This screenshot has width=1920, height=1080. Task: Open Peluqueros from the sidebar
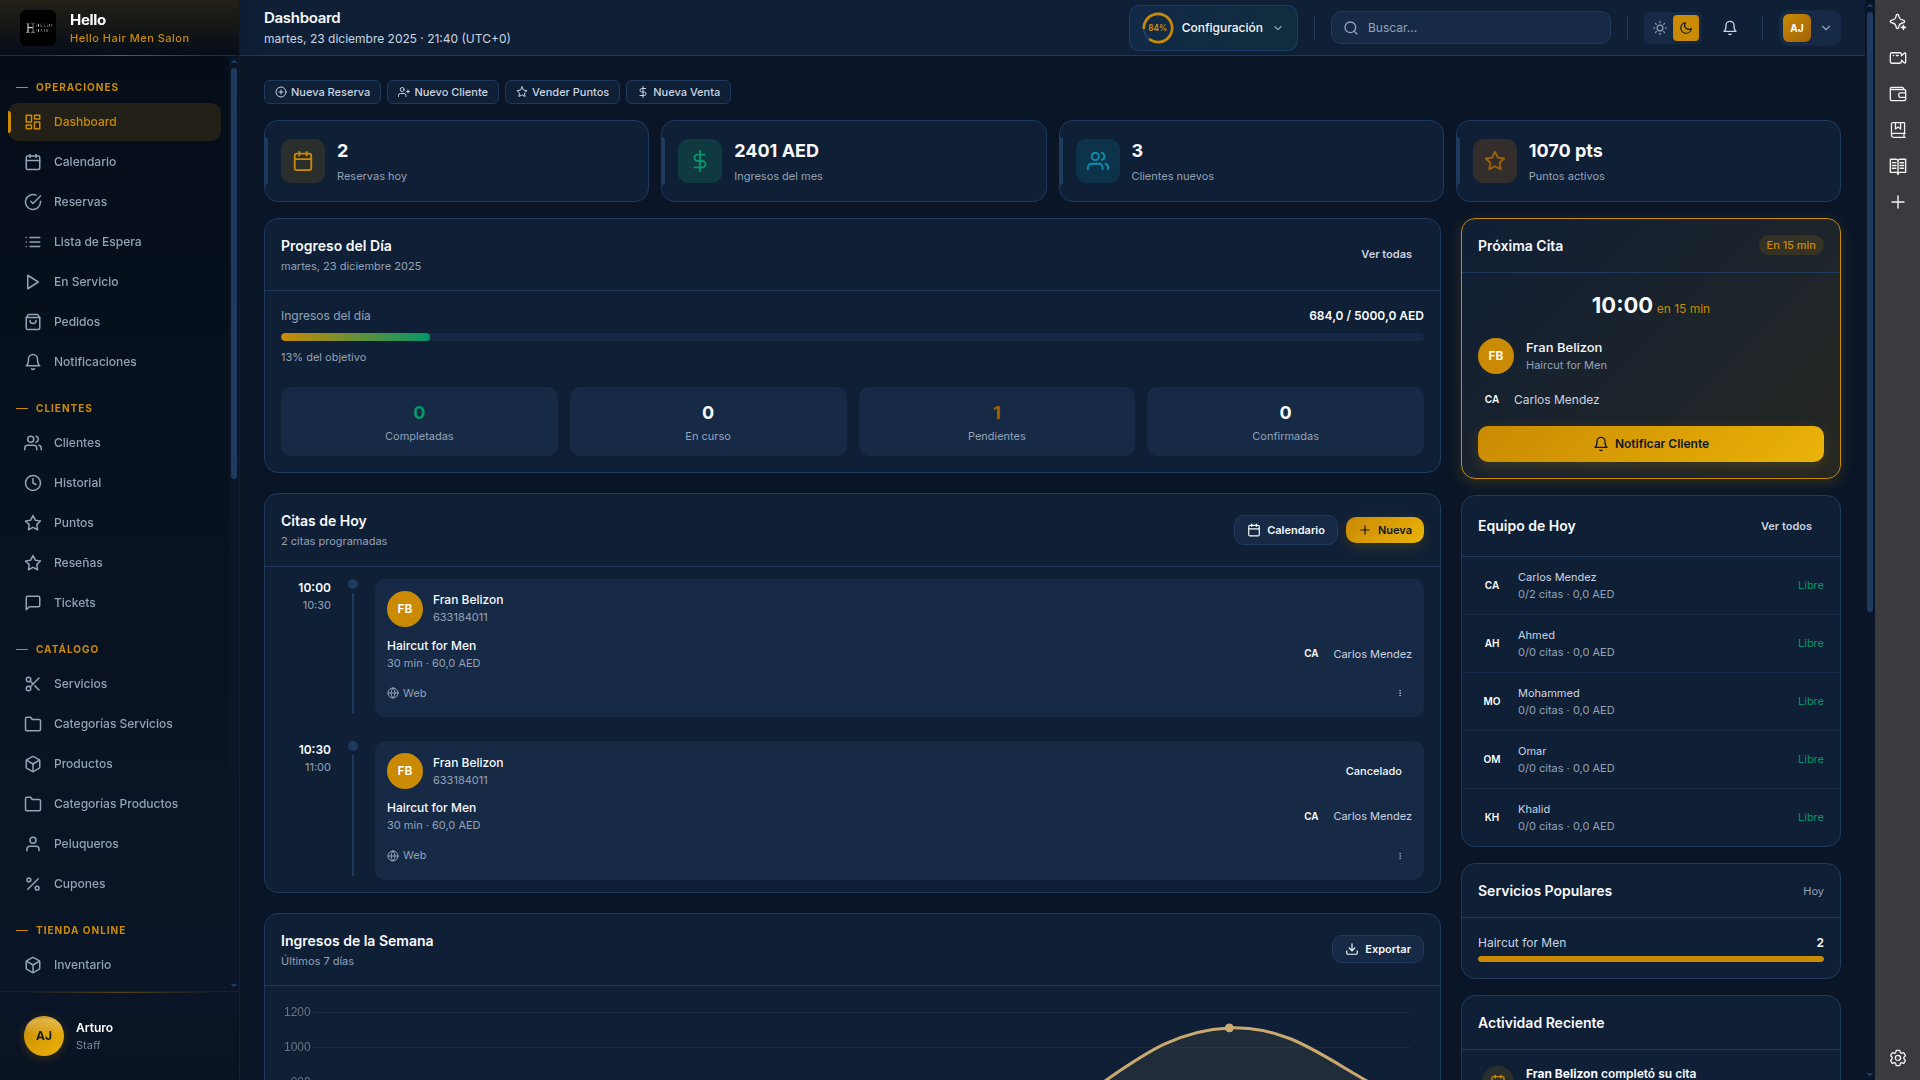85,843
